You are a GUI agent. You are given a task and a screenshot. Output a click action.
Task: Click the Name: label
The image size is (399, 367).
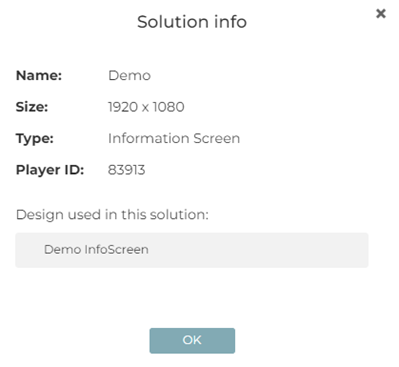39,76
